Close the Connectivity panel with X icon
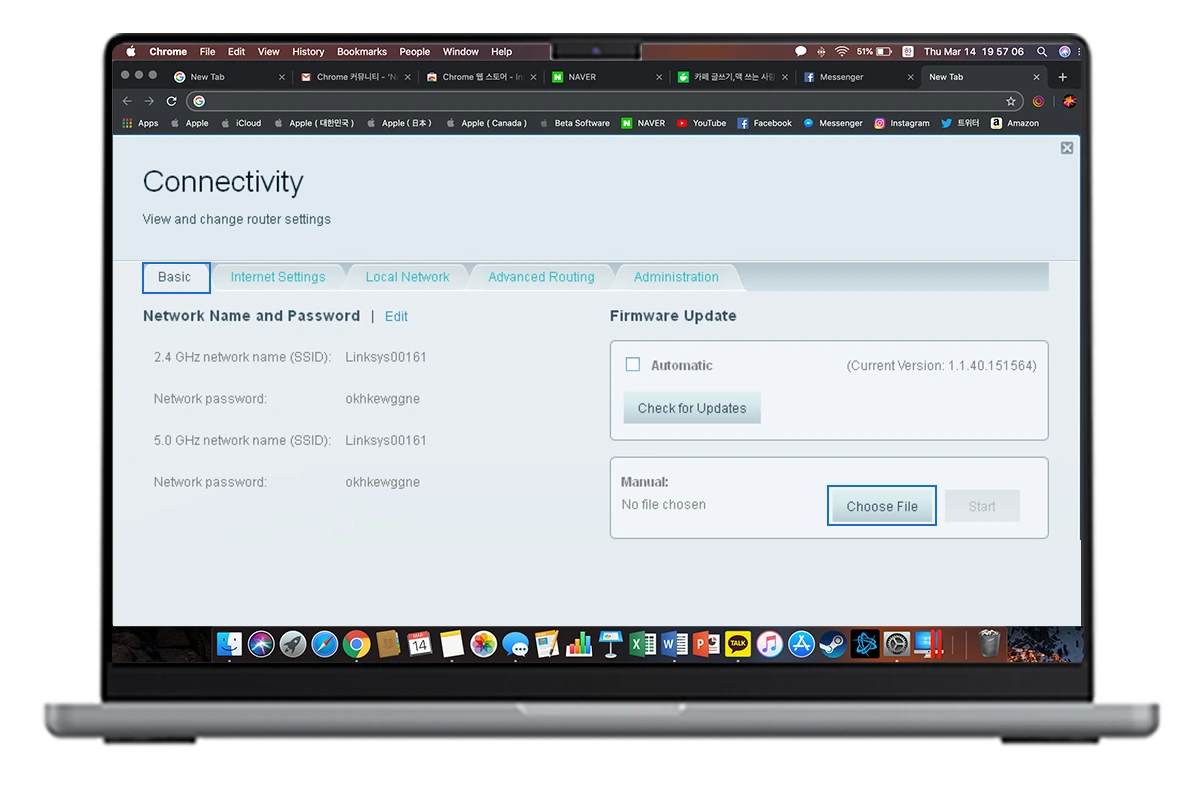 click(x=1067, y=148)
